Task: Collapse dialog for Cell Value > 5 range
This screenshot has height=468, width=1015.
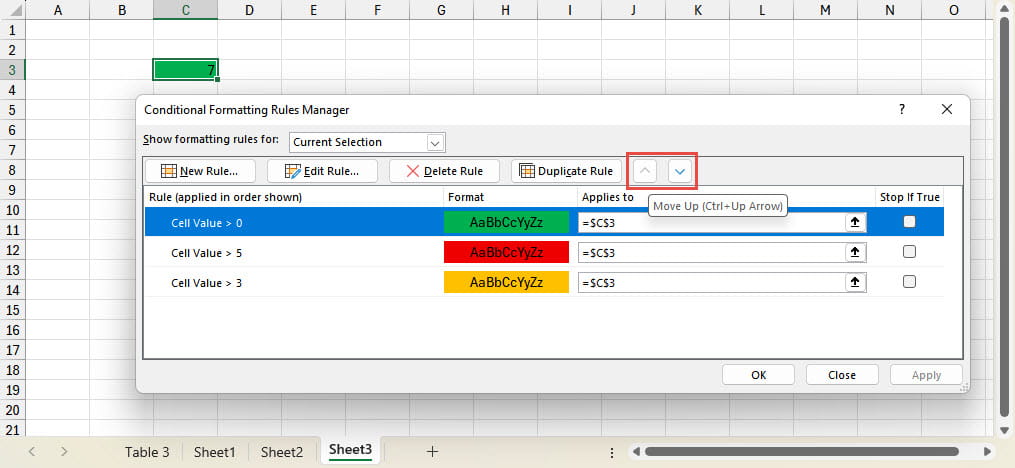Action: 856,253
